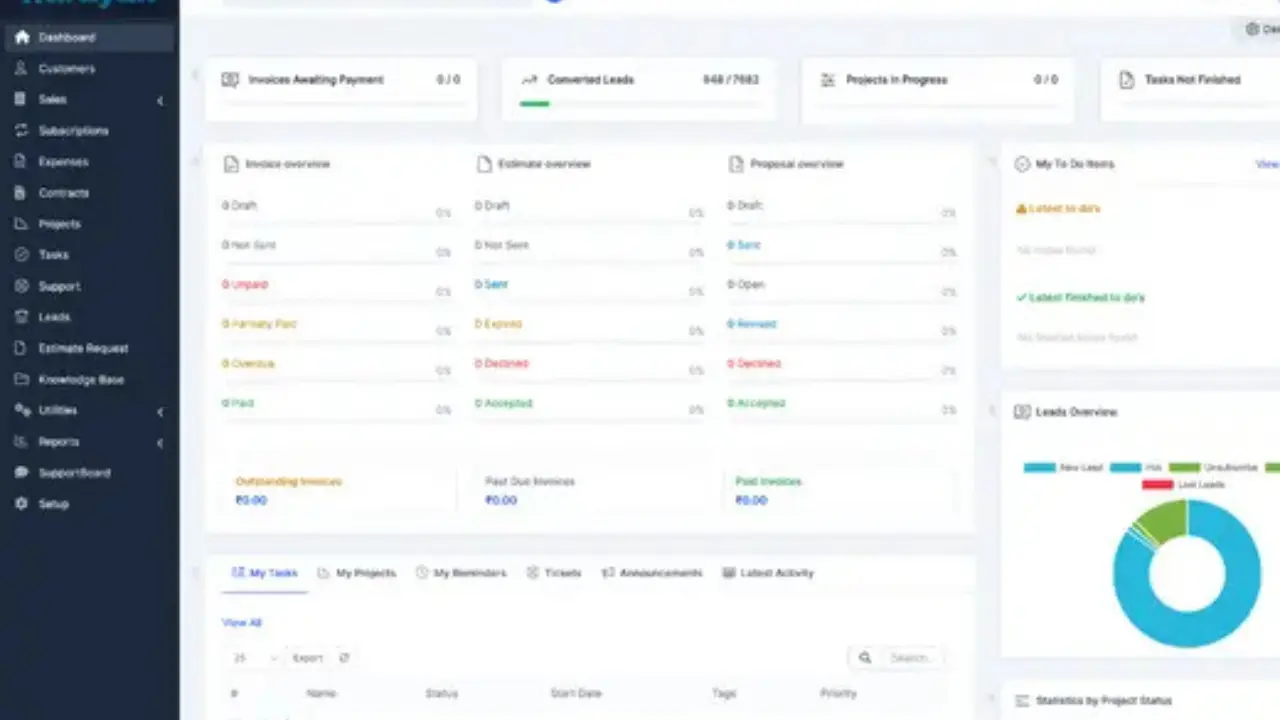Viewport: 1280px width, 720px height.
Task: Click the Reports chart icon
Action: [x=22, y=441]
